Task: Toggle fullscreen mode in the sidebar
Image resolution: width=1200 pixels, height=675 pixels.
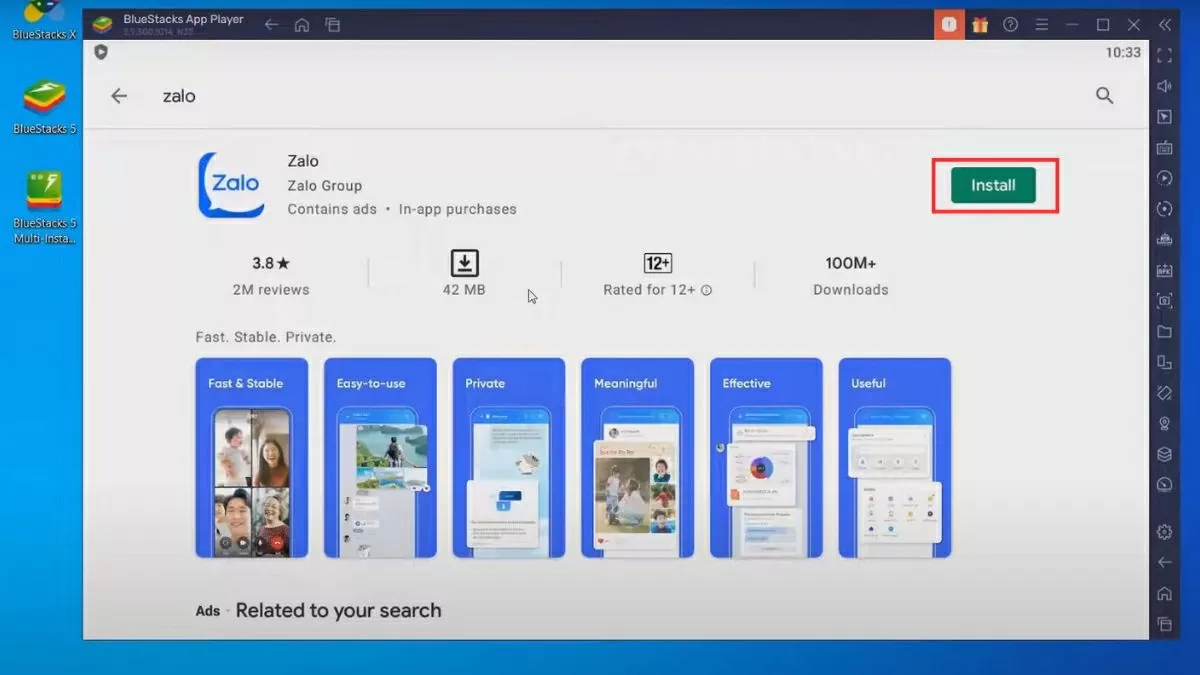Action: (x=1164, y=56)
